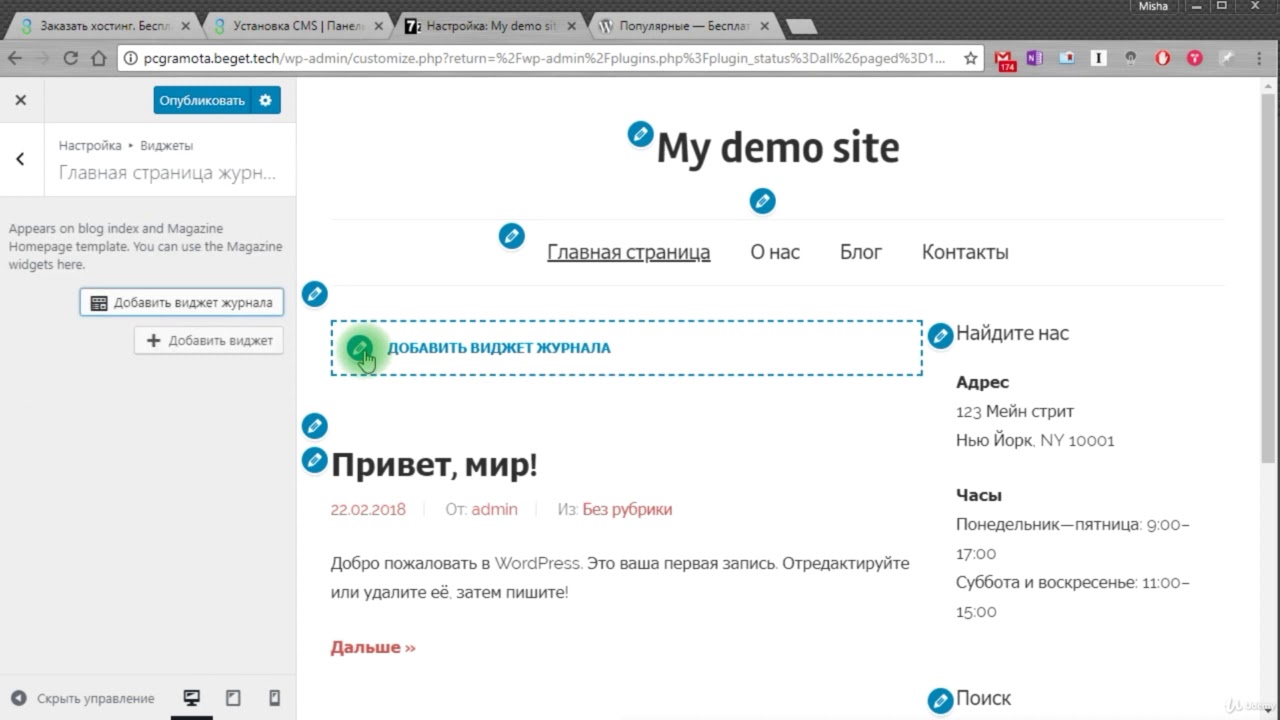
Task: Open the OneNote extension icon
Action: coord(1034,58)
